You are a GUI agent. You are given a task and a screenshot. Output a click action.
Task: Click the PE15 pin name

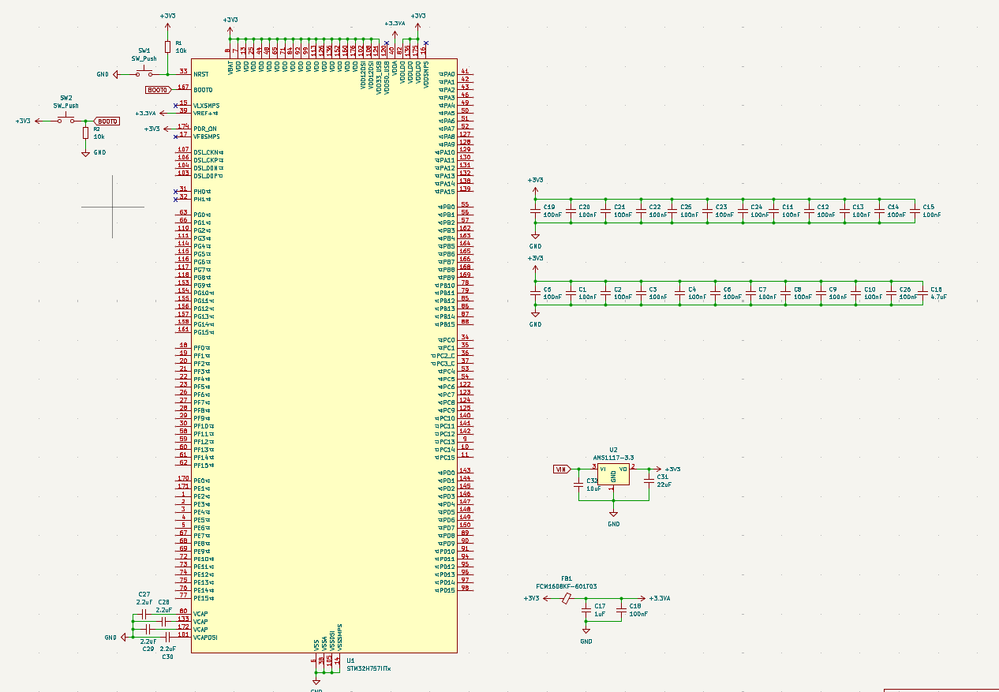click(201, 598)
